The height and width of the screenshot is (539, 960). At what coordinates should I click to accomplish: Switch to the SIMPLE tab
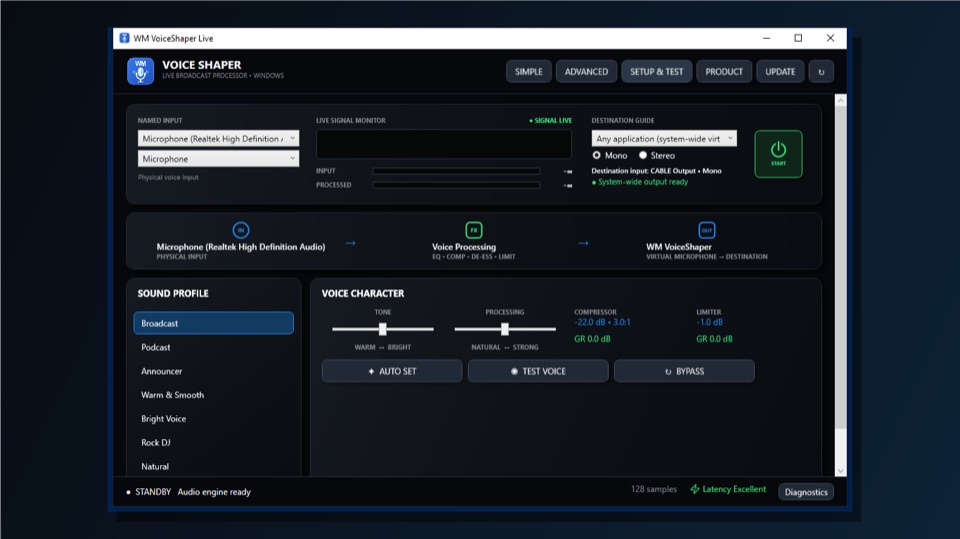click(x=528, y=72)
